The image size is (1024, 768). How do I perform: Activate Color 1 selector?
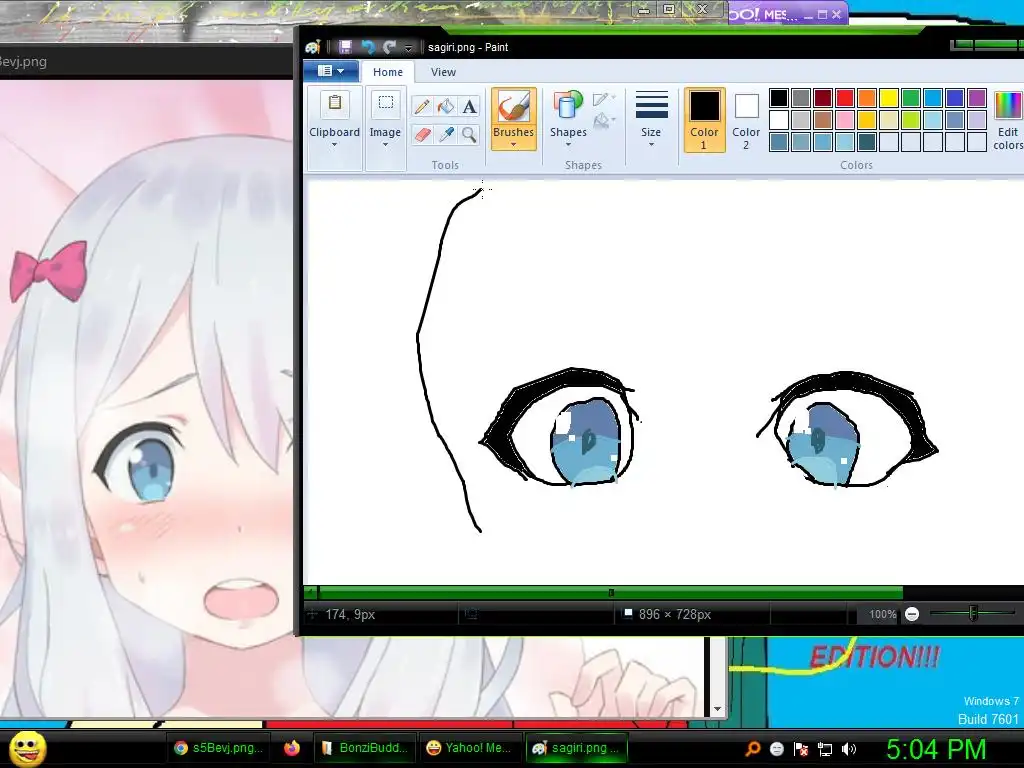pos(704,120)
